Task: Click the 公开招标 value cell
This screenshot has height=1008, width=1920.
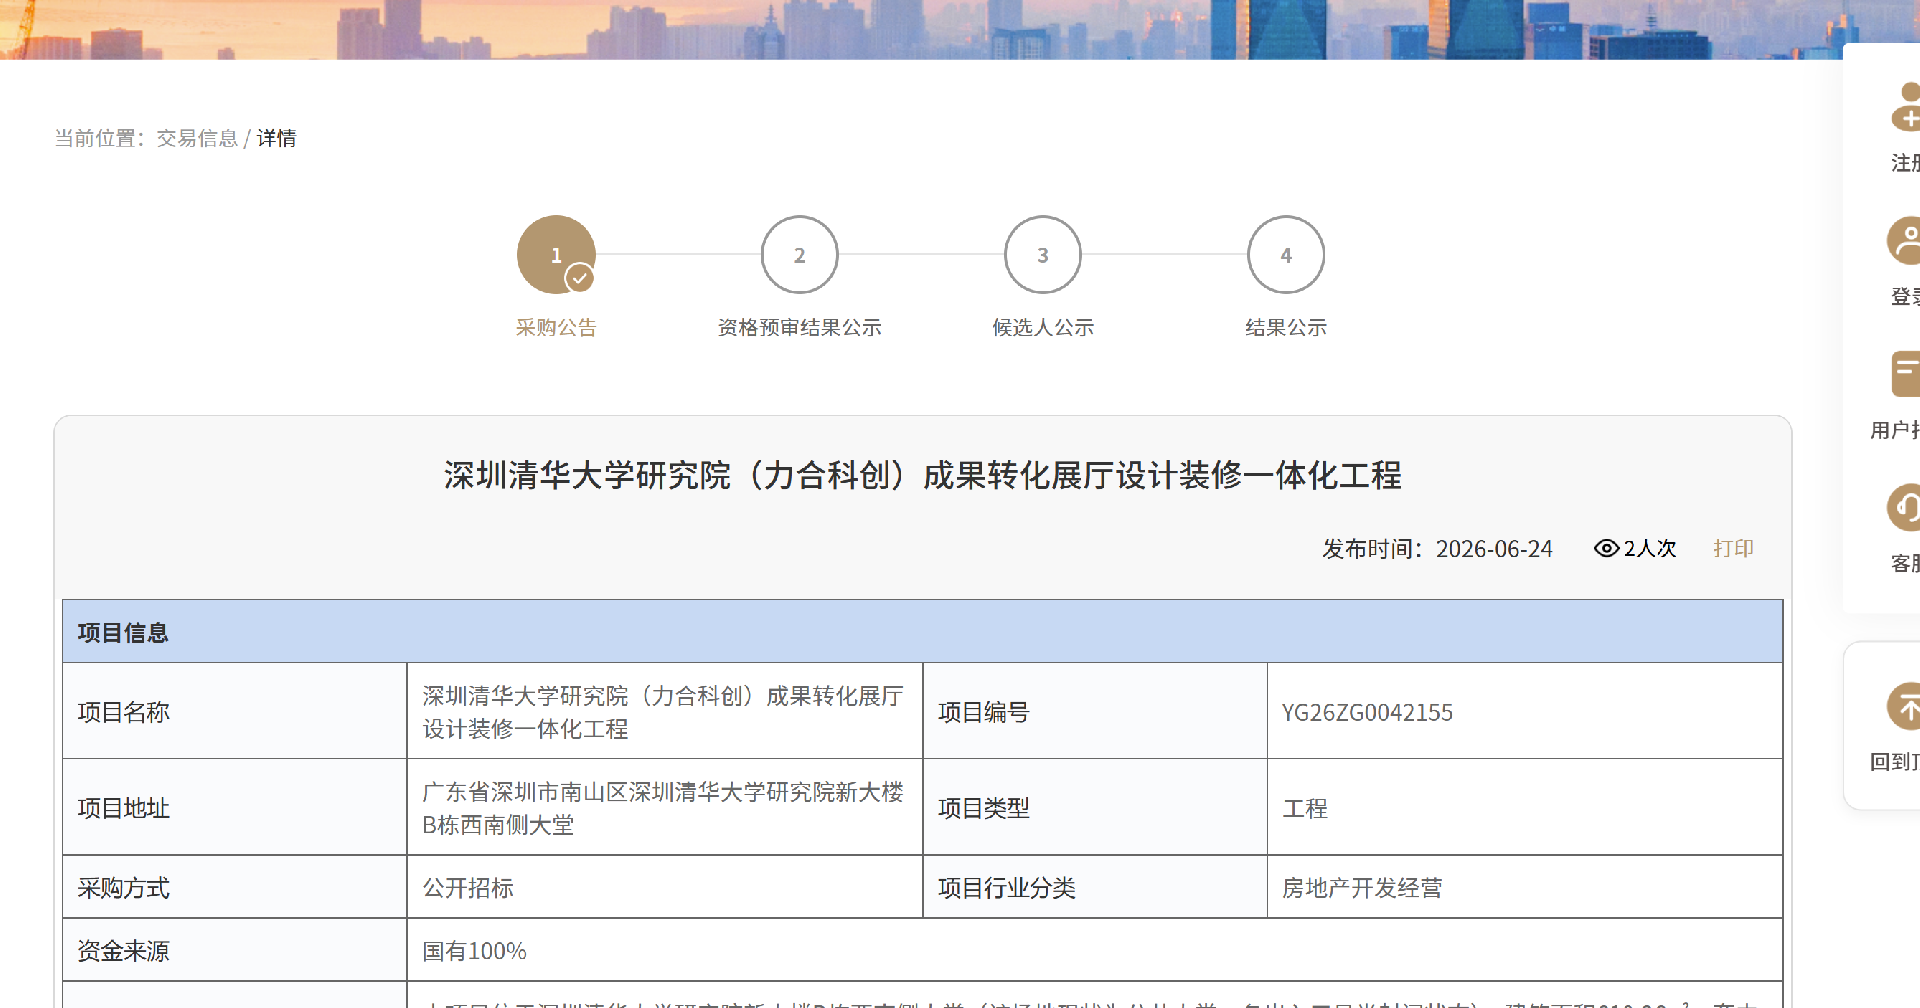Action: click(665, 887)
